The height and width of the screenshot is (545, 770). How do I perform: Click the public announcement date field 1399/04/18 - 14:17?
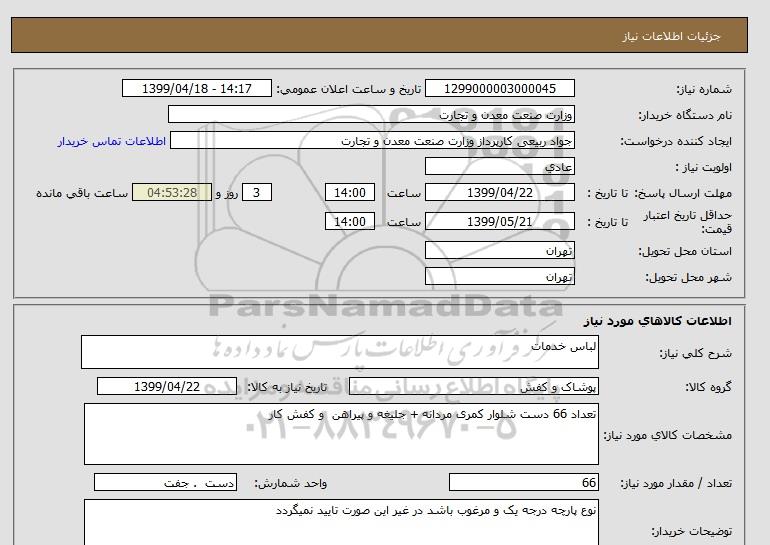pyautogui.click(x=196, y=88)
